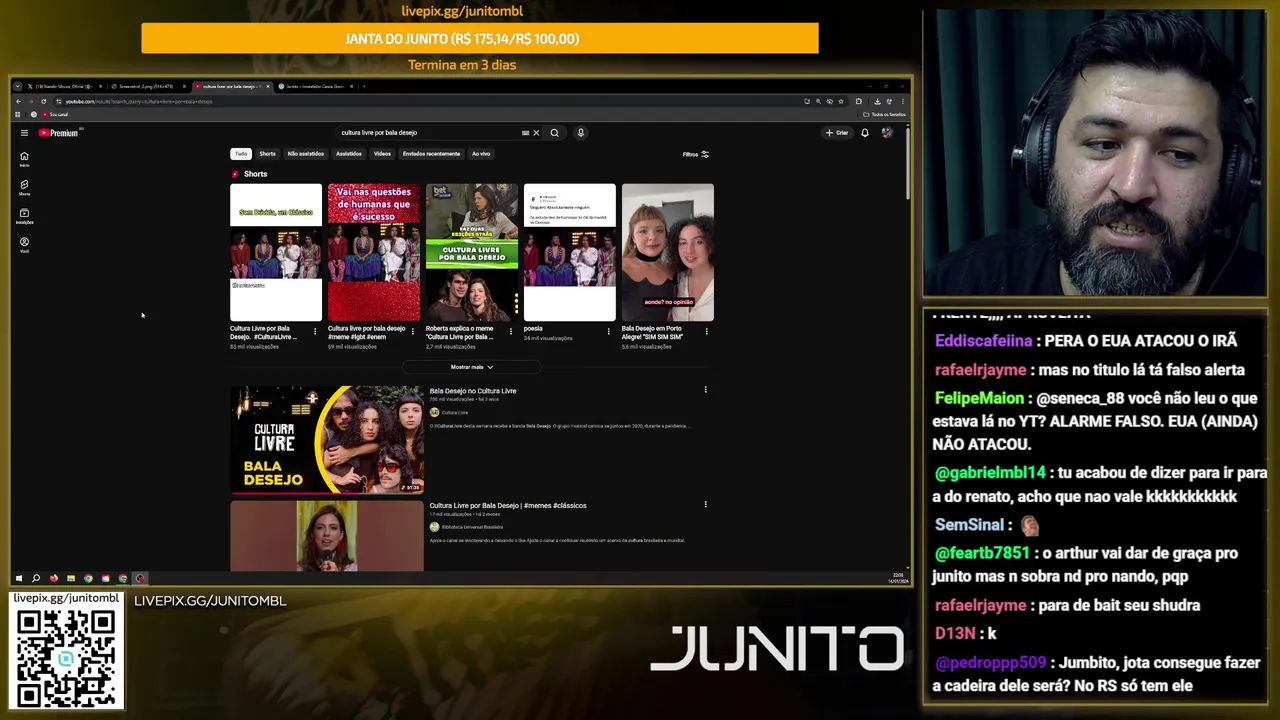
Task: Open the Windows Start button
Action: click(x=18, y=578)
